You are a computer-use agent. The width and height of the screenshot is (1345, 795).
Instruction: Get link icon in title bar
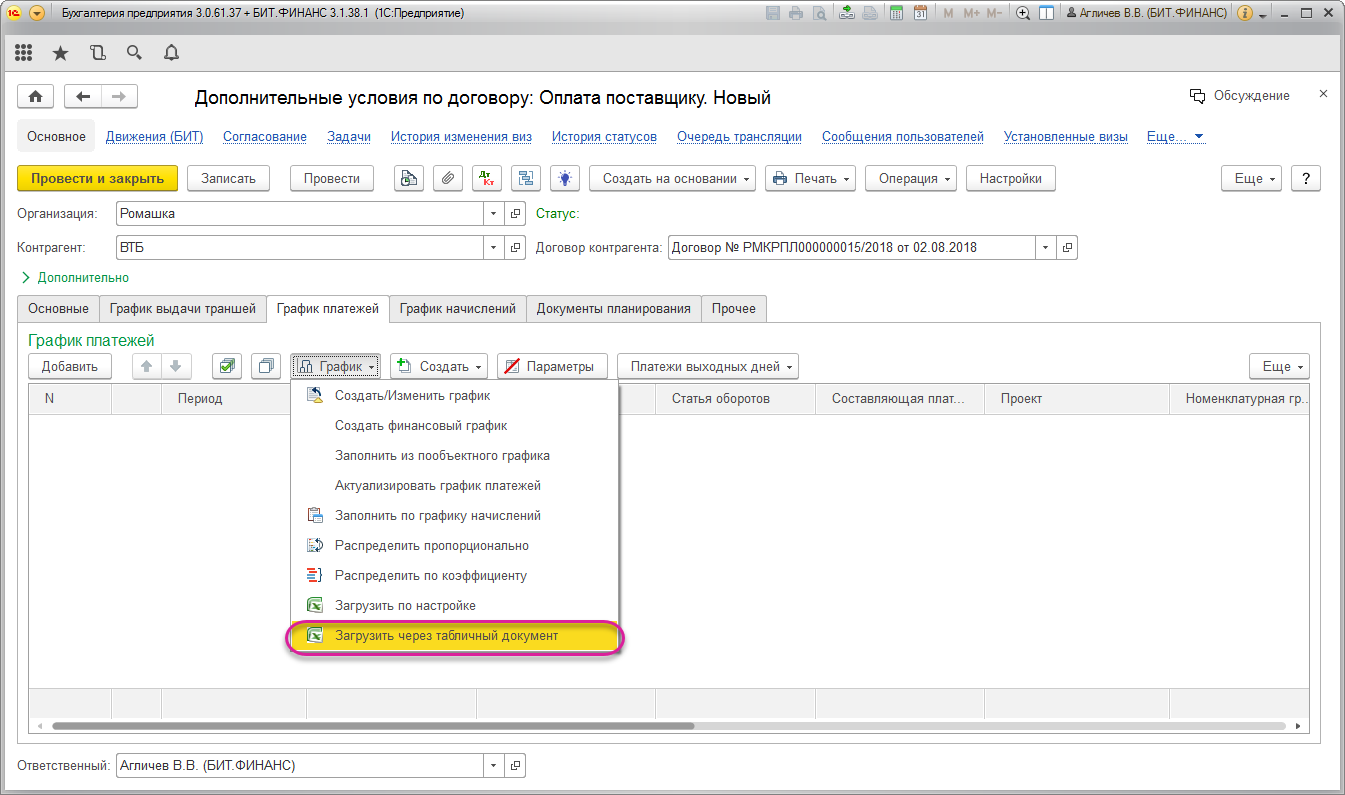[846, 13]
